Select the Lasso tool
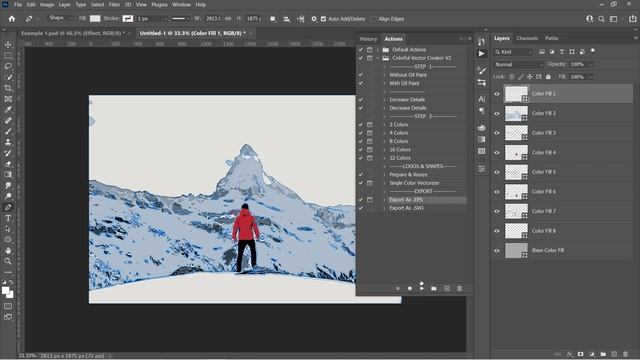Screen dimensions: 640x360 (8, 66)
